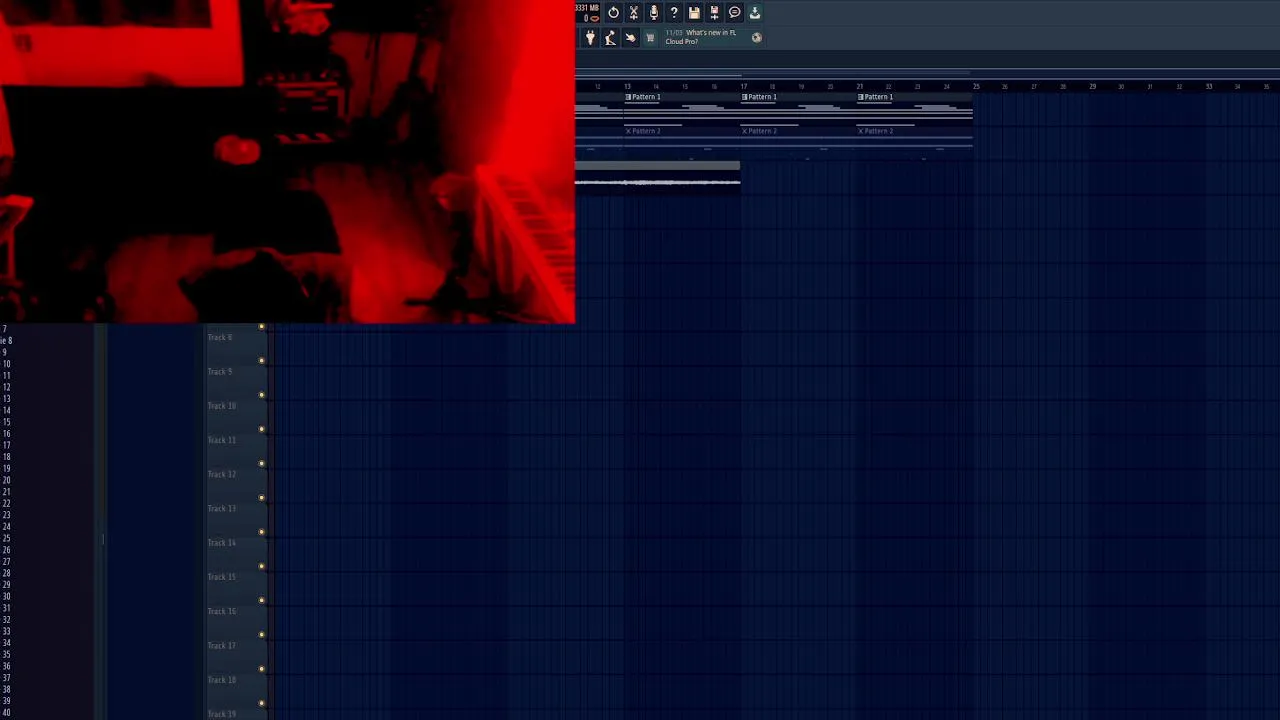This screenshot has width=1280, height=720.
Task: Toggle the Track 8 mute dot
Action: (262, 361)
